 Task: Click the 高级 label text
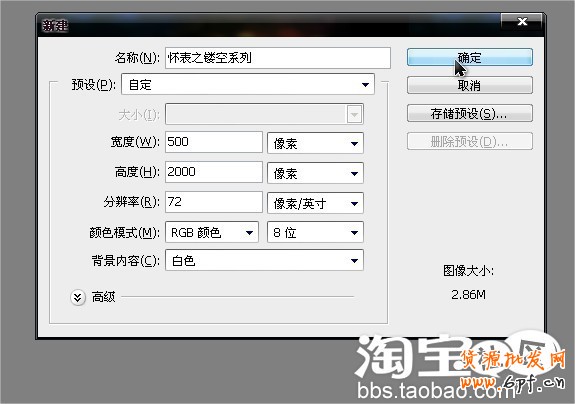click(103, 297)
